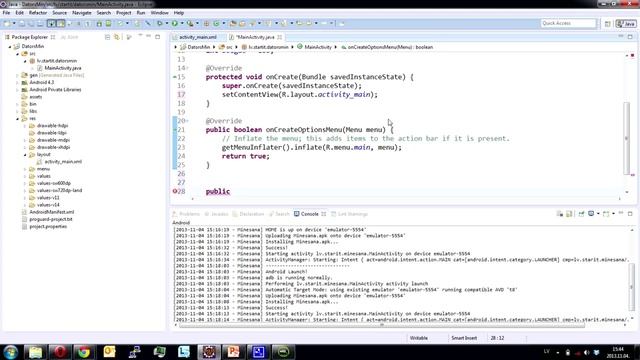Switch to activity_main.xml editor tab

coord(198,37)
